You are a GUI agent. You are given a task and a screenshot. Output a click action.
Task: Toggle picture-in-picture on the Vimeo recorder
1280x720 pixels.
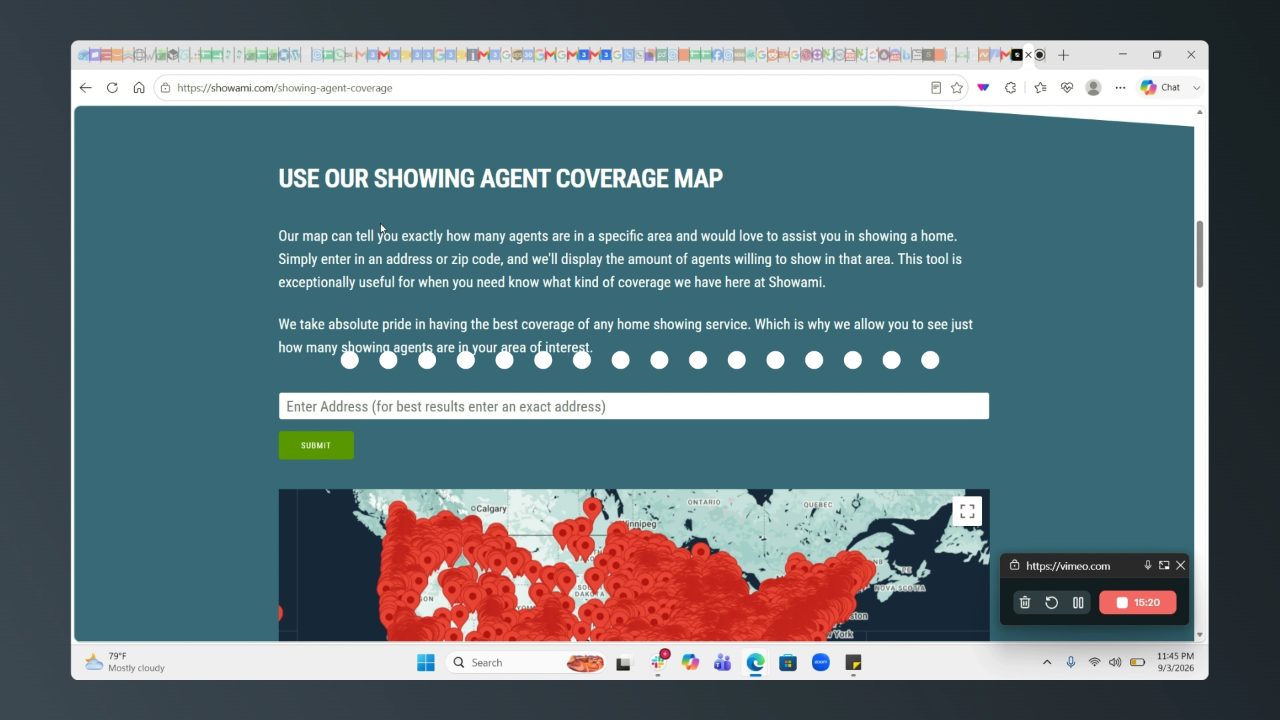tap(1164, 566)
